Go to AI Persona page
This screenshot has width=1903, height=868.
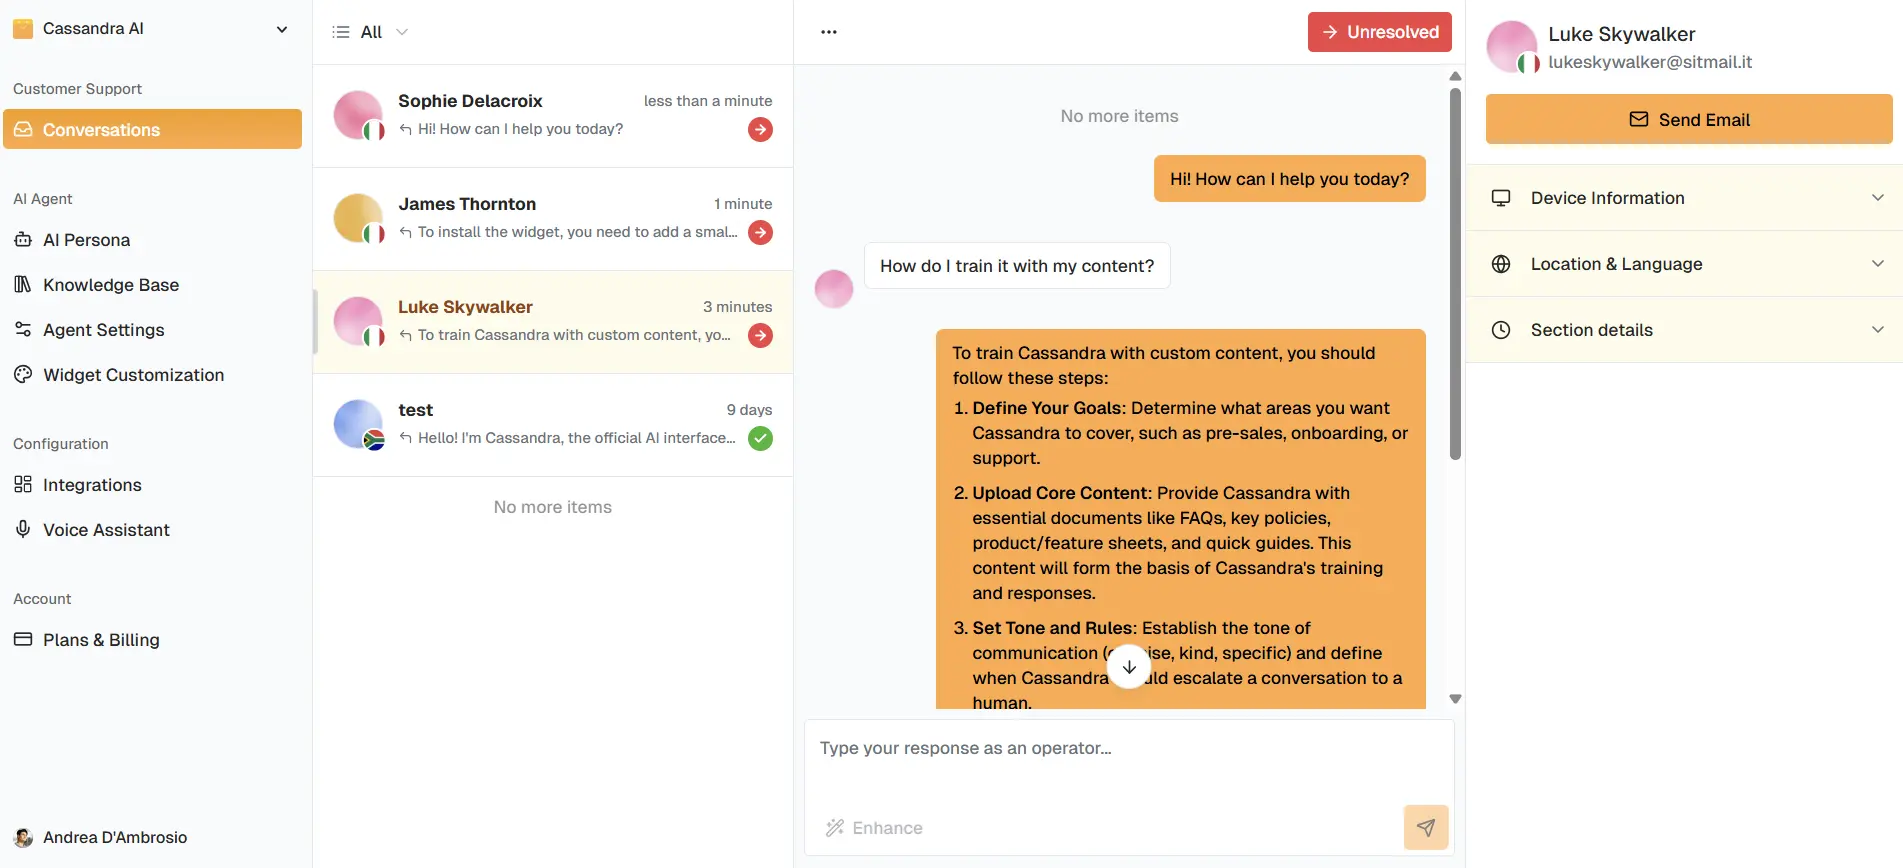[152, 240]
